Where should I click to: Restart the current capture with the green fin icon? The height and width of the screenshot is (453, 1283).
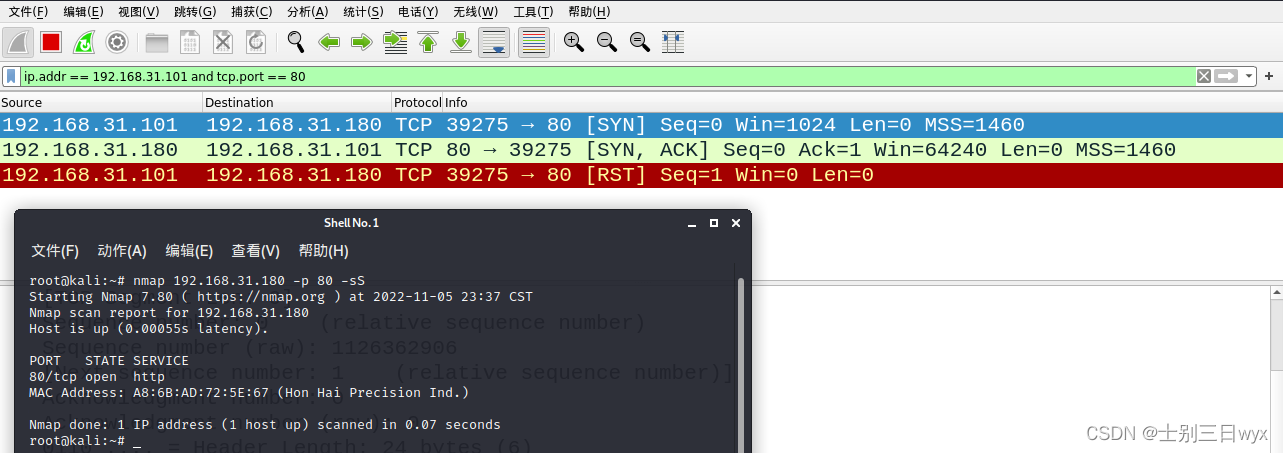point(84,42)
